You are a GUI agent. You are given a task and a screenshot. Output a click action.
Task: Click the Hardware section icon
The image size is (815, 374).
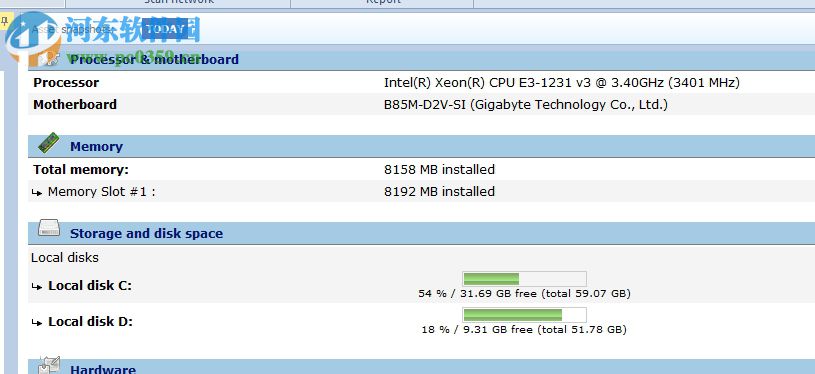point(49,366)
